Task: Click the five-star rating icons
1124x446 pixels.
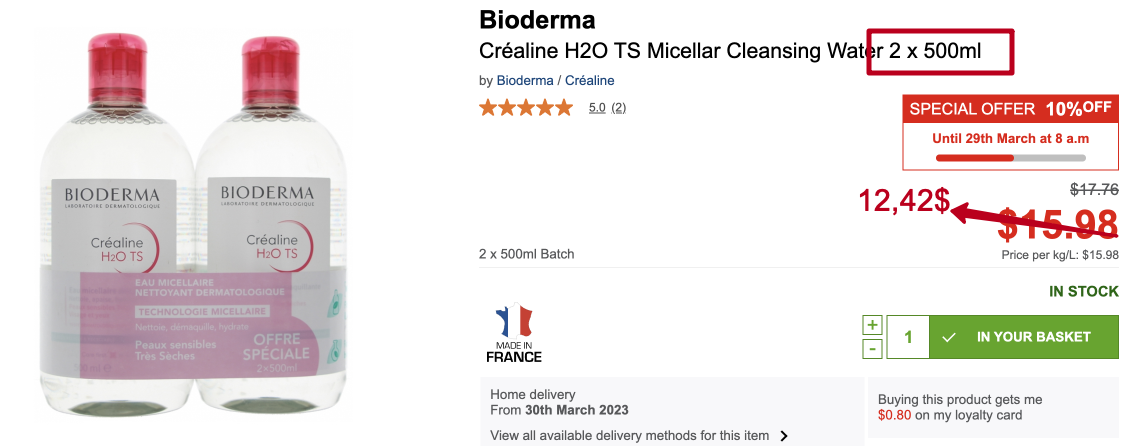Action: 526,107
